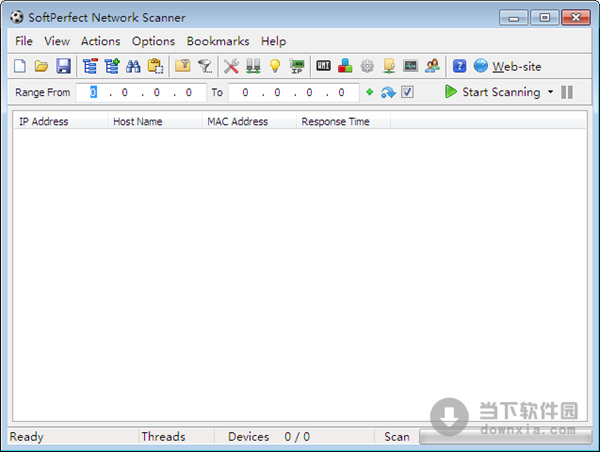Open the Bookmarks menu
600x452 pixels.
[218, 41]
